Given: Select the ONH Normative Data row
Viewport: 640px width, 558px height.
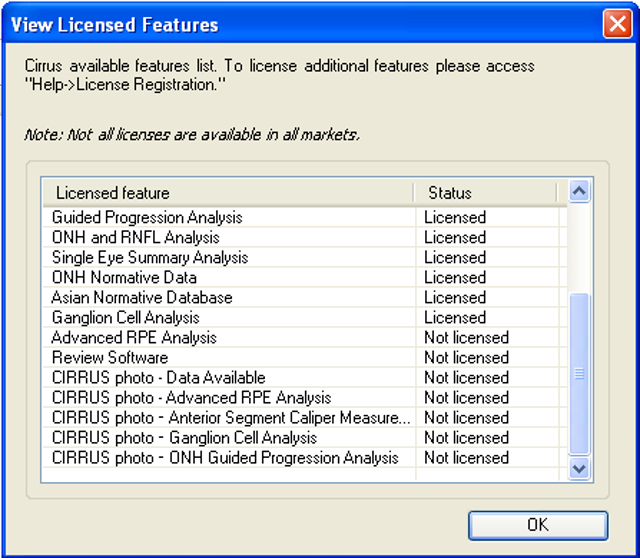Looking at the screenshot, I should [x=305, y=277].
